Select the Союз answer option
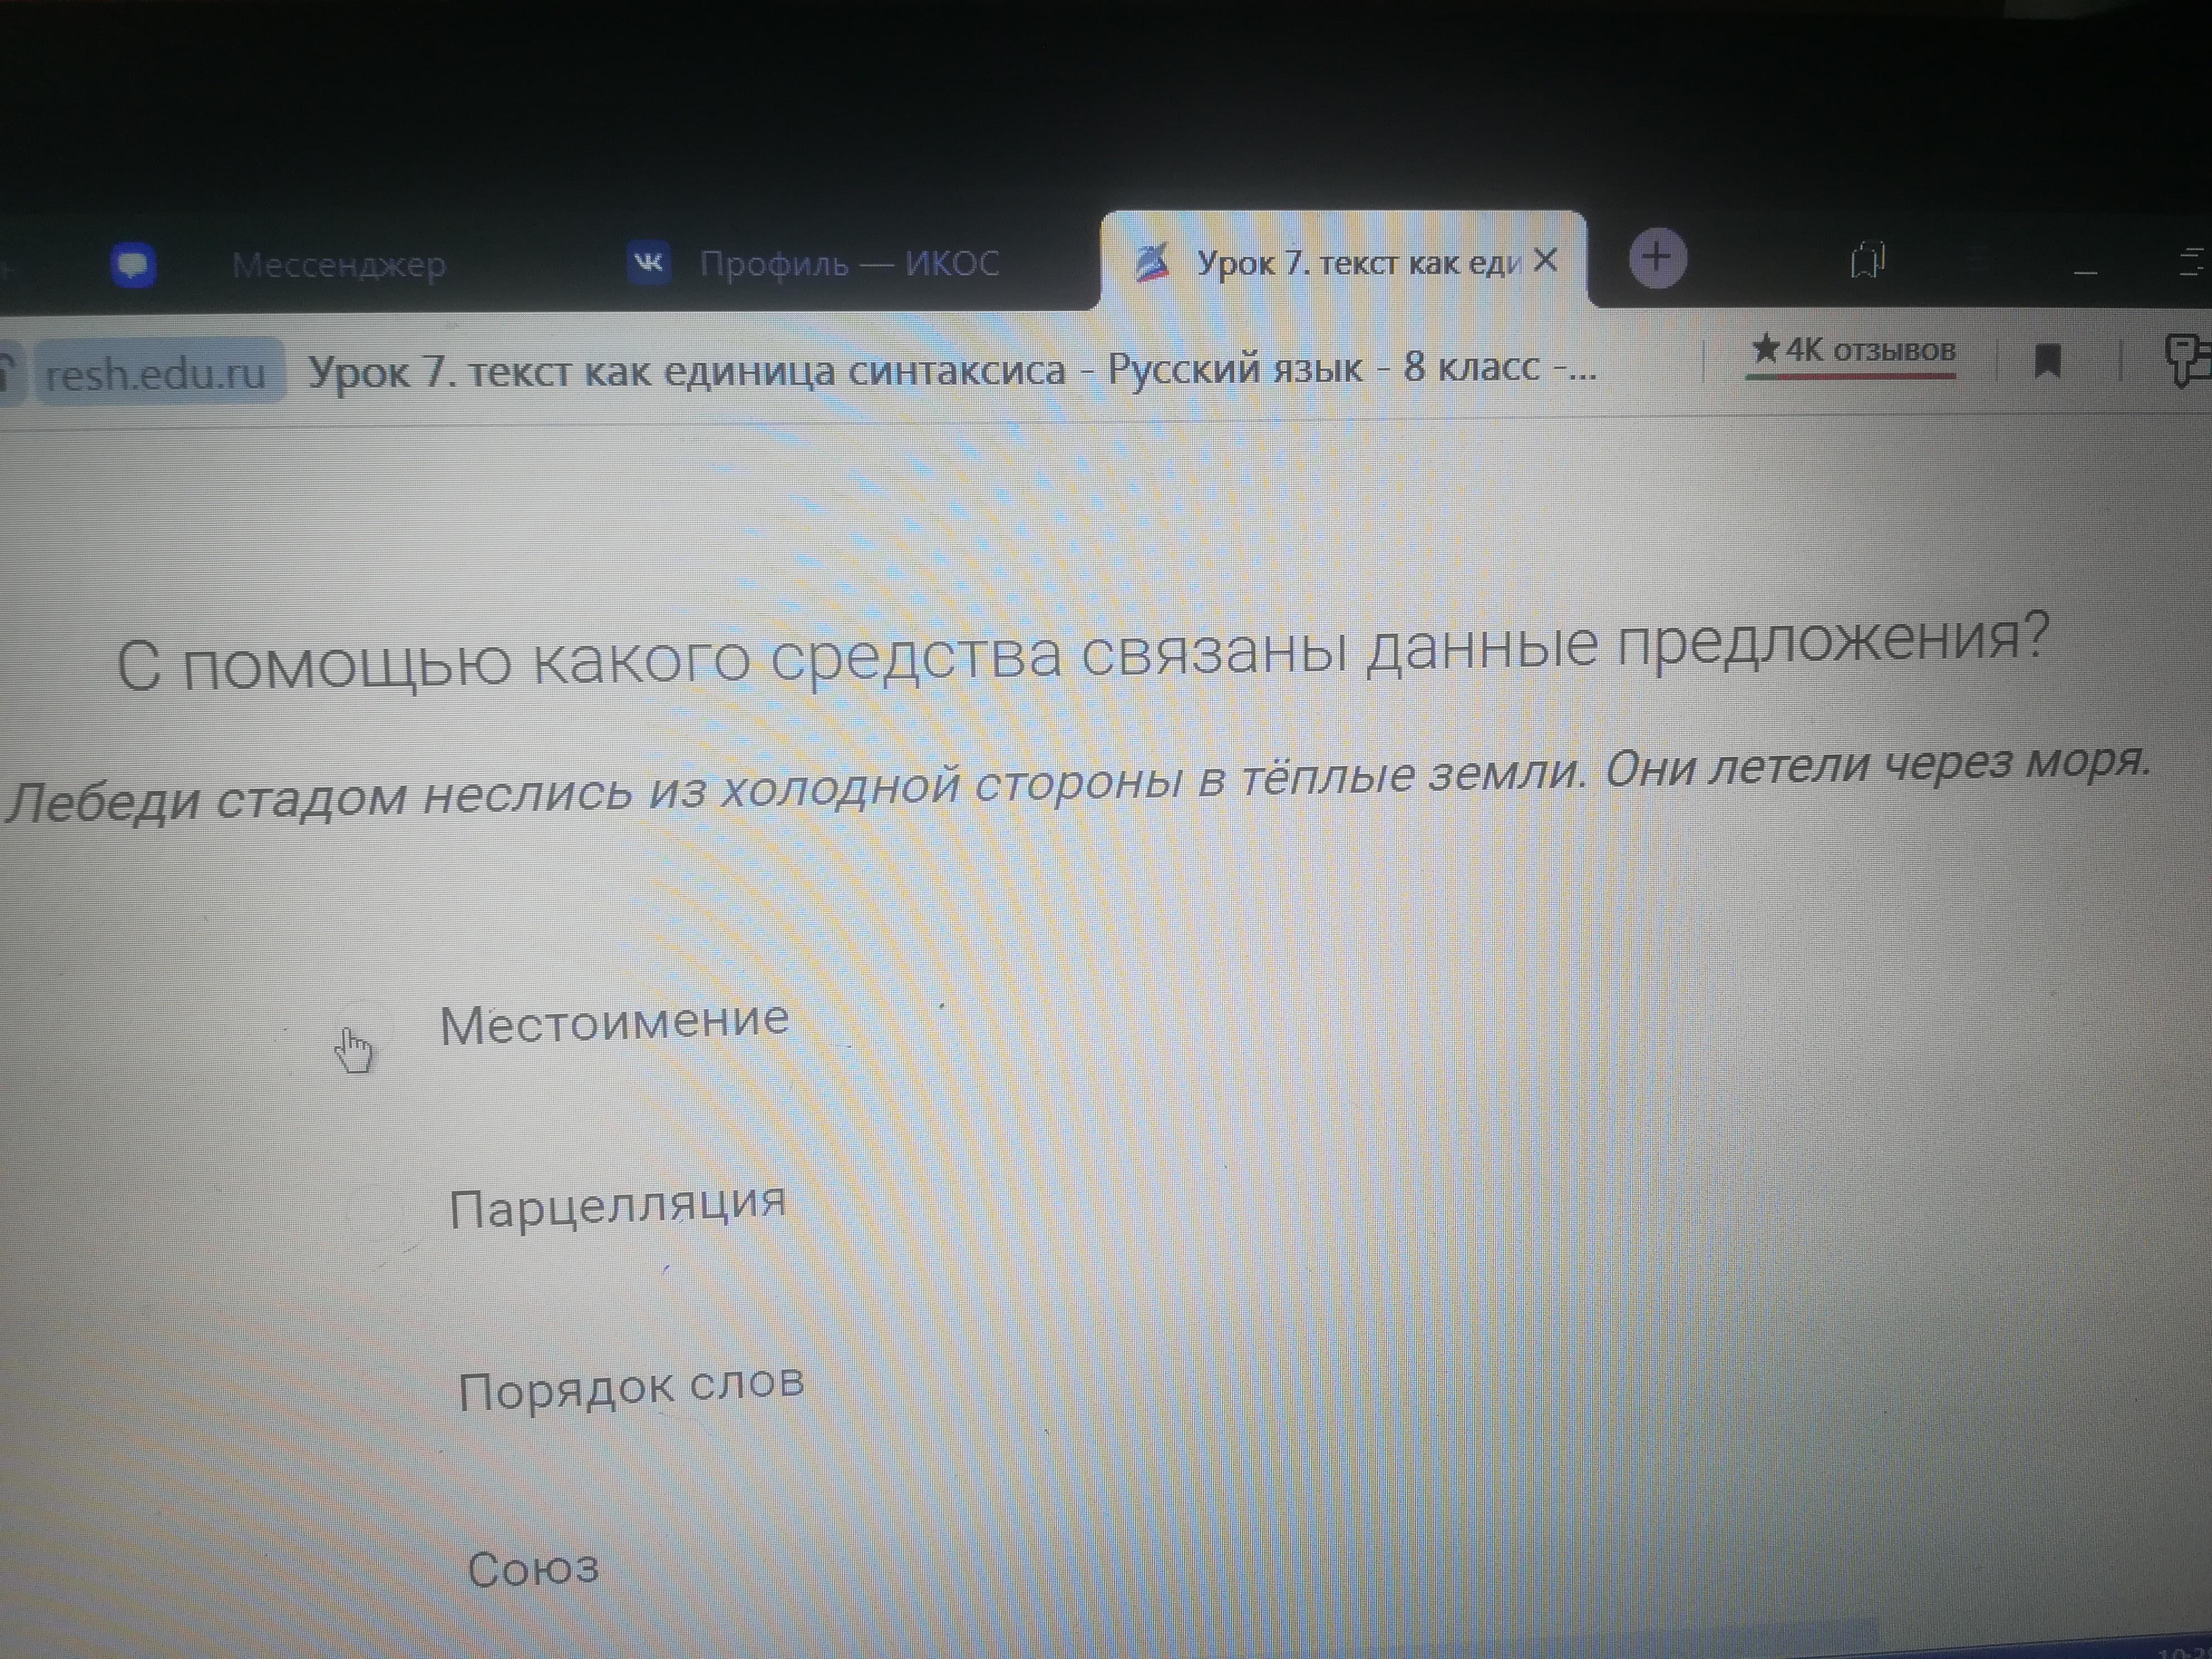 click(533, 1568)
